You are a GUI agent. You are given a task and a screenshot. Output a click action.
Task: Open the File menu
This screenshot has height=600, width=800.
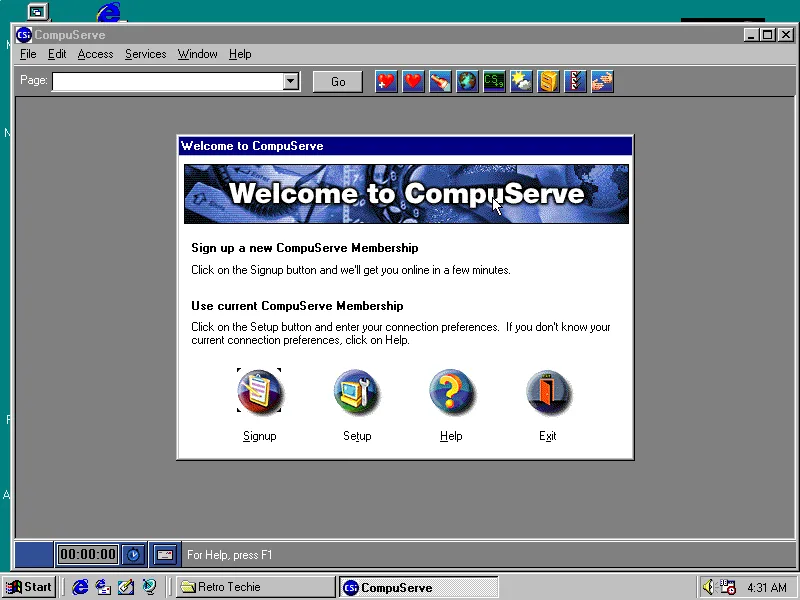point(28,54)
